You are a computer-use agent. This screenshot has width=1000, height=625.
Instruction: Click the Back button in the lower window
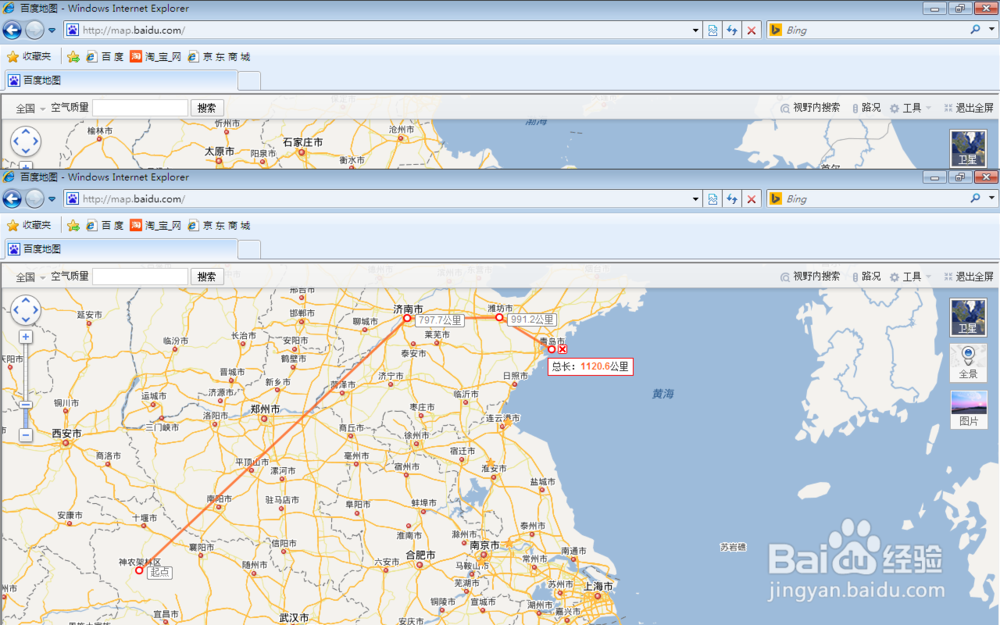tap(12, 199)
